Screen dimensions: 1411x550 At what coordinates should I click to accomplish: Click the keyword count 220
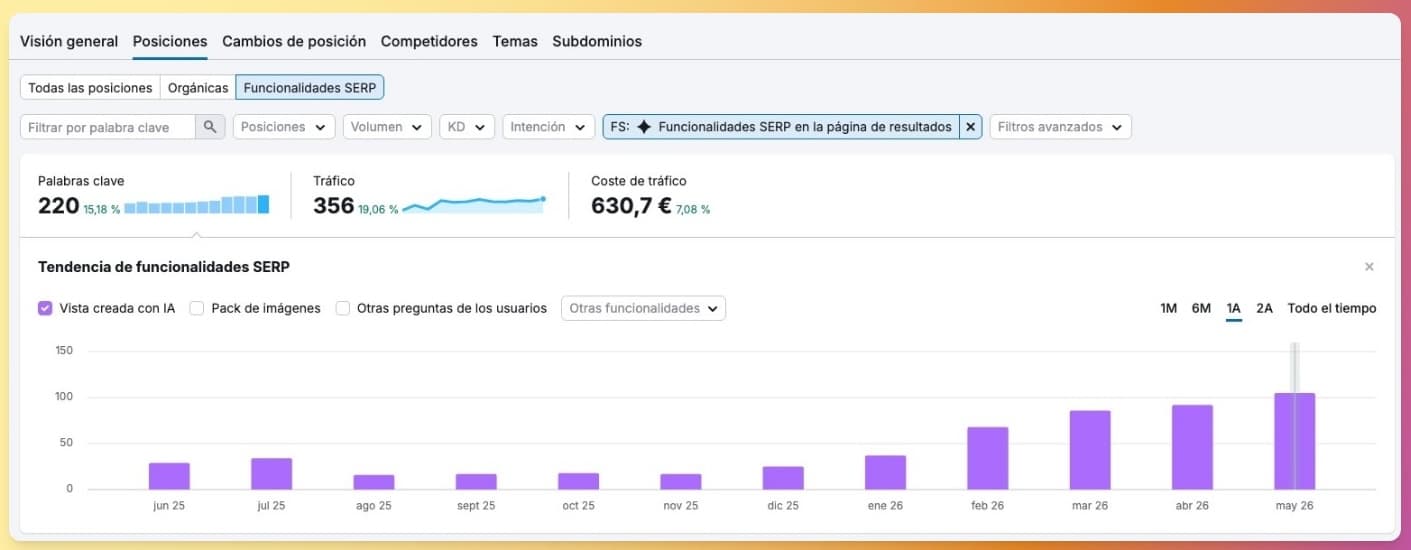58,206
